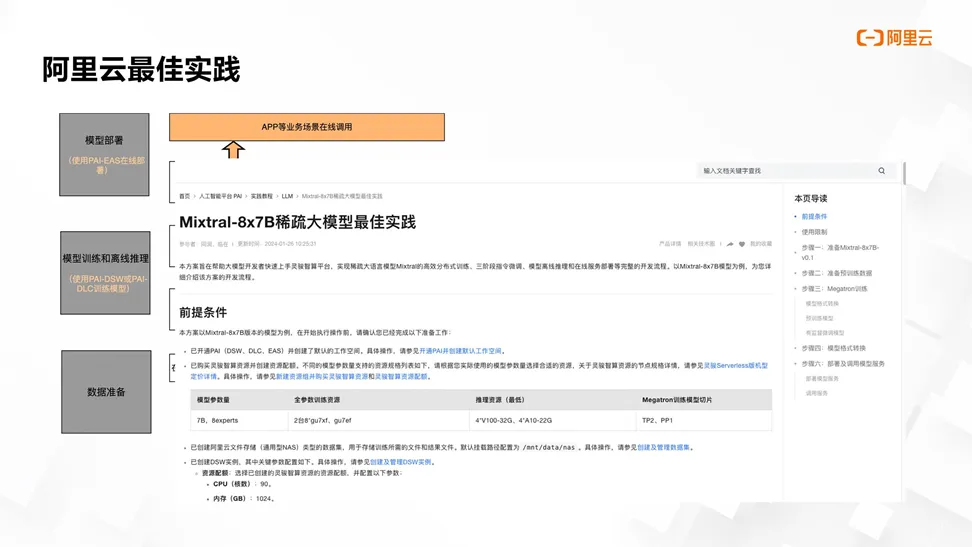
Task: Jump to 步骤六：部署及调用模型服务
Action: (x=842, y=364)
